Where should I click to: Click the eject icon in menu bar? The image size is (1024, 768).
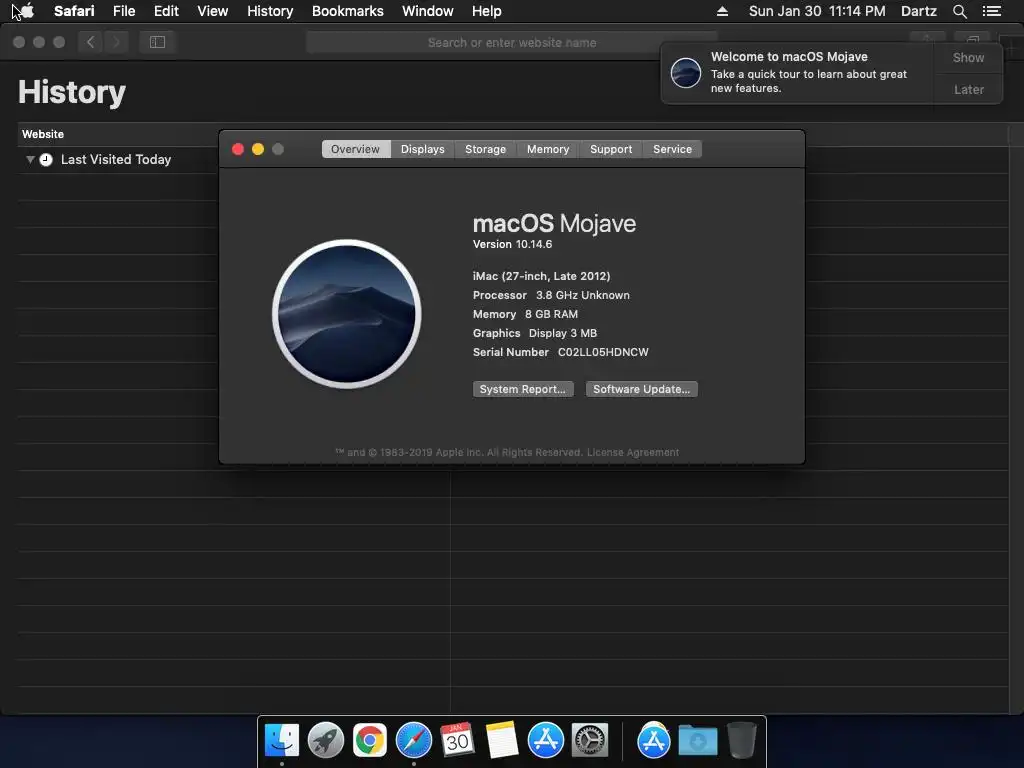[x=722, y=11]
